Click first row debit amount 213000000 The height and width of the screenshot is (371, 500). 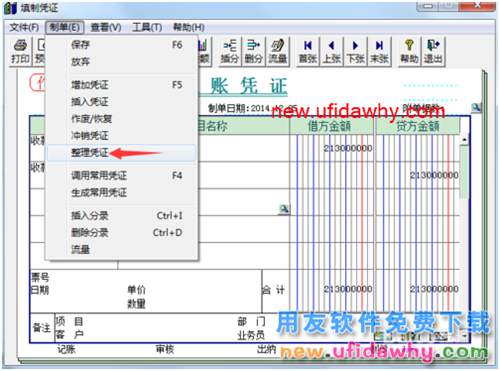pyautogui.click(x=348, y=148)
